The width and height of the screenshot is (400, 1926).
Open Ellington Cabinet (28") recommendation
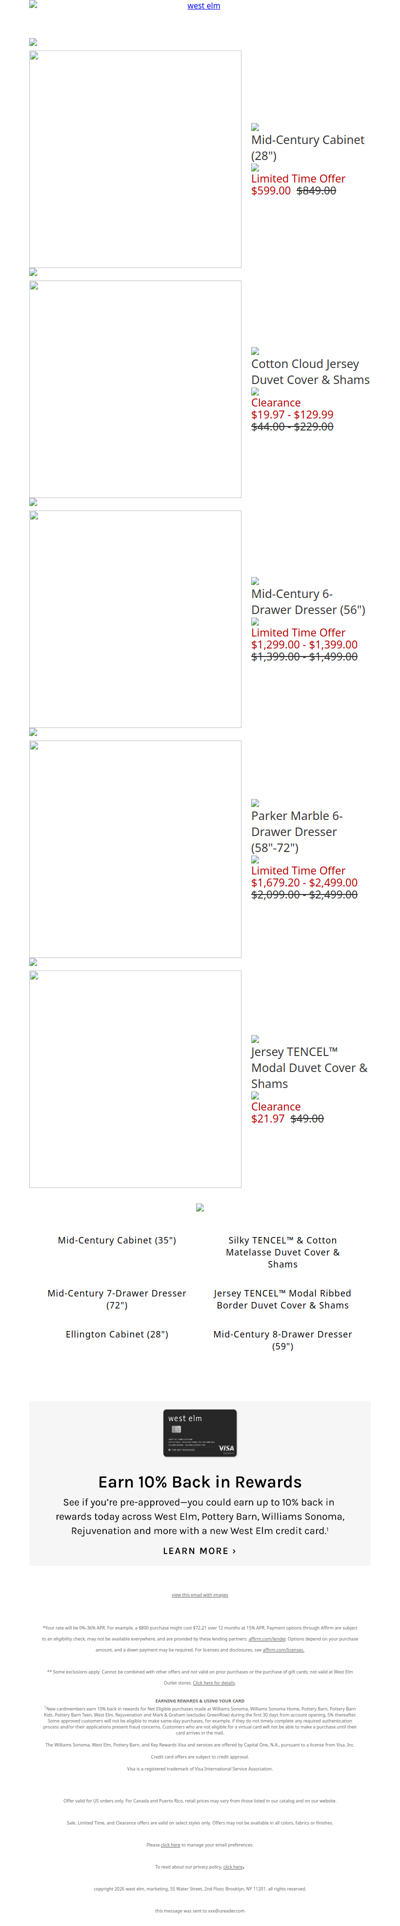[117, 1334]
